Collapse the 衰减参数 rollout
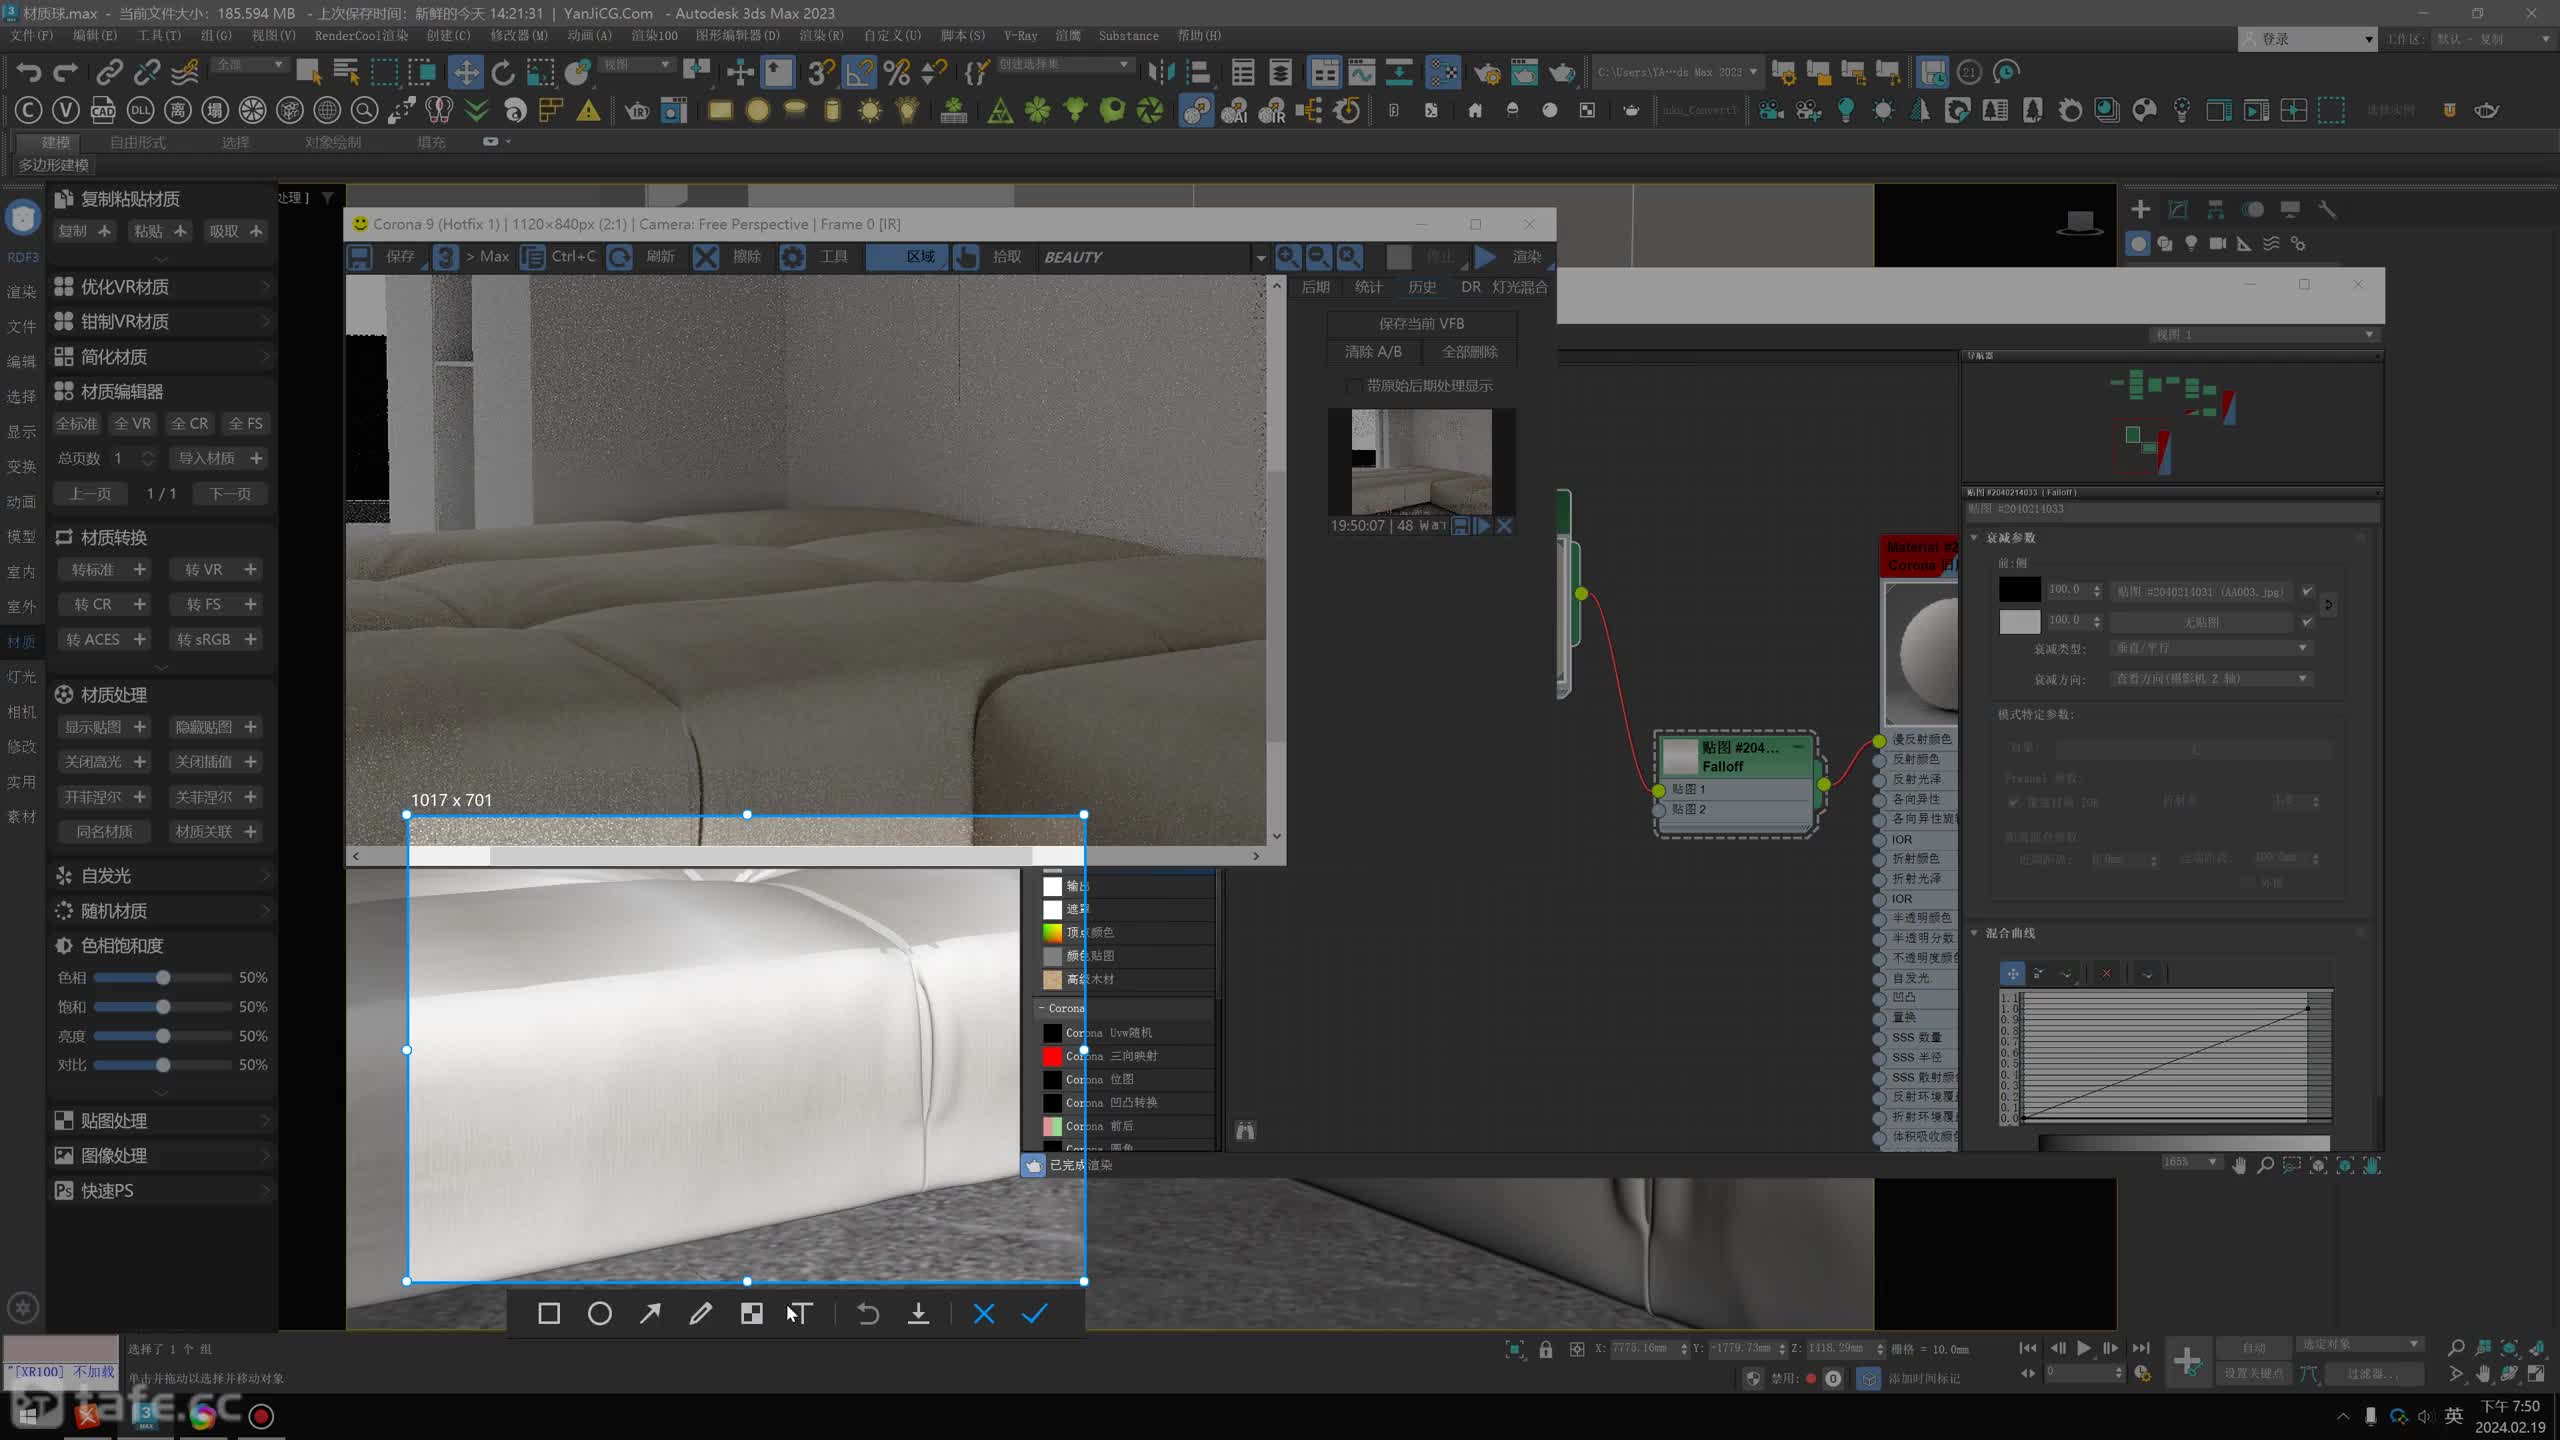The height and width of the screenshot is (1440, 2560). [1975, 538]
